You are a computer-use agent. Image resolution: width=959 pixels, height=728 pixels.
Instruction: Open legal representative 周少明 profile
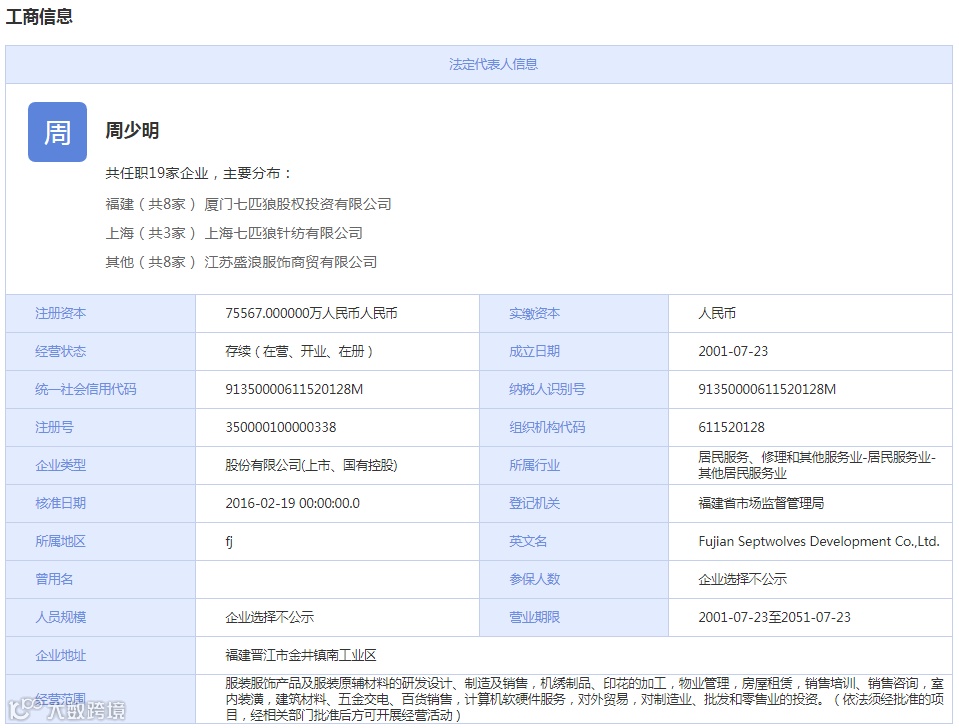(132, 130)
